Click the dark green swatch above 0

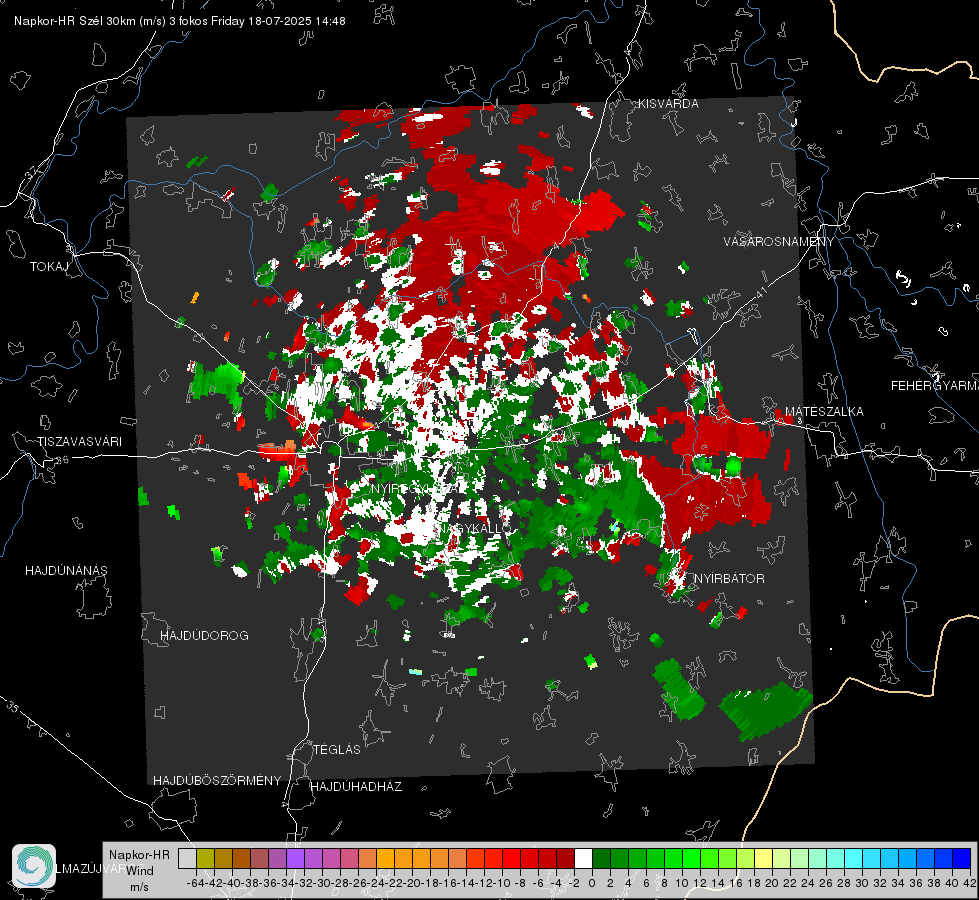point(601,859)
